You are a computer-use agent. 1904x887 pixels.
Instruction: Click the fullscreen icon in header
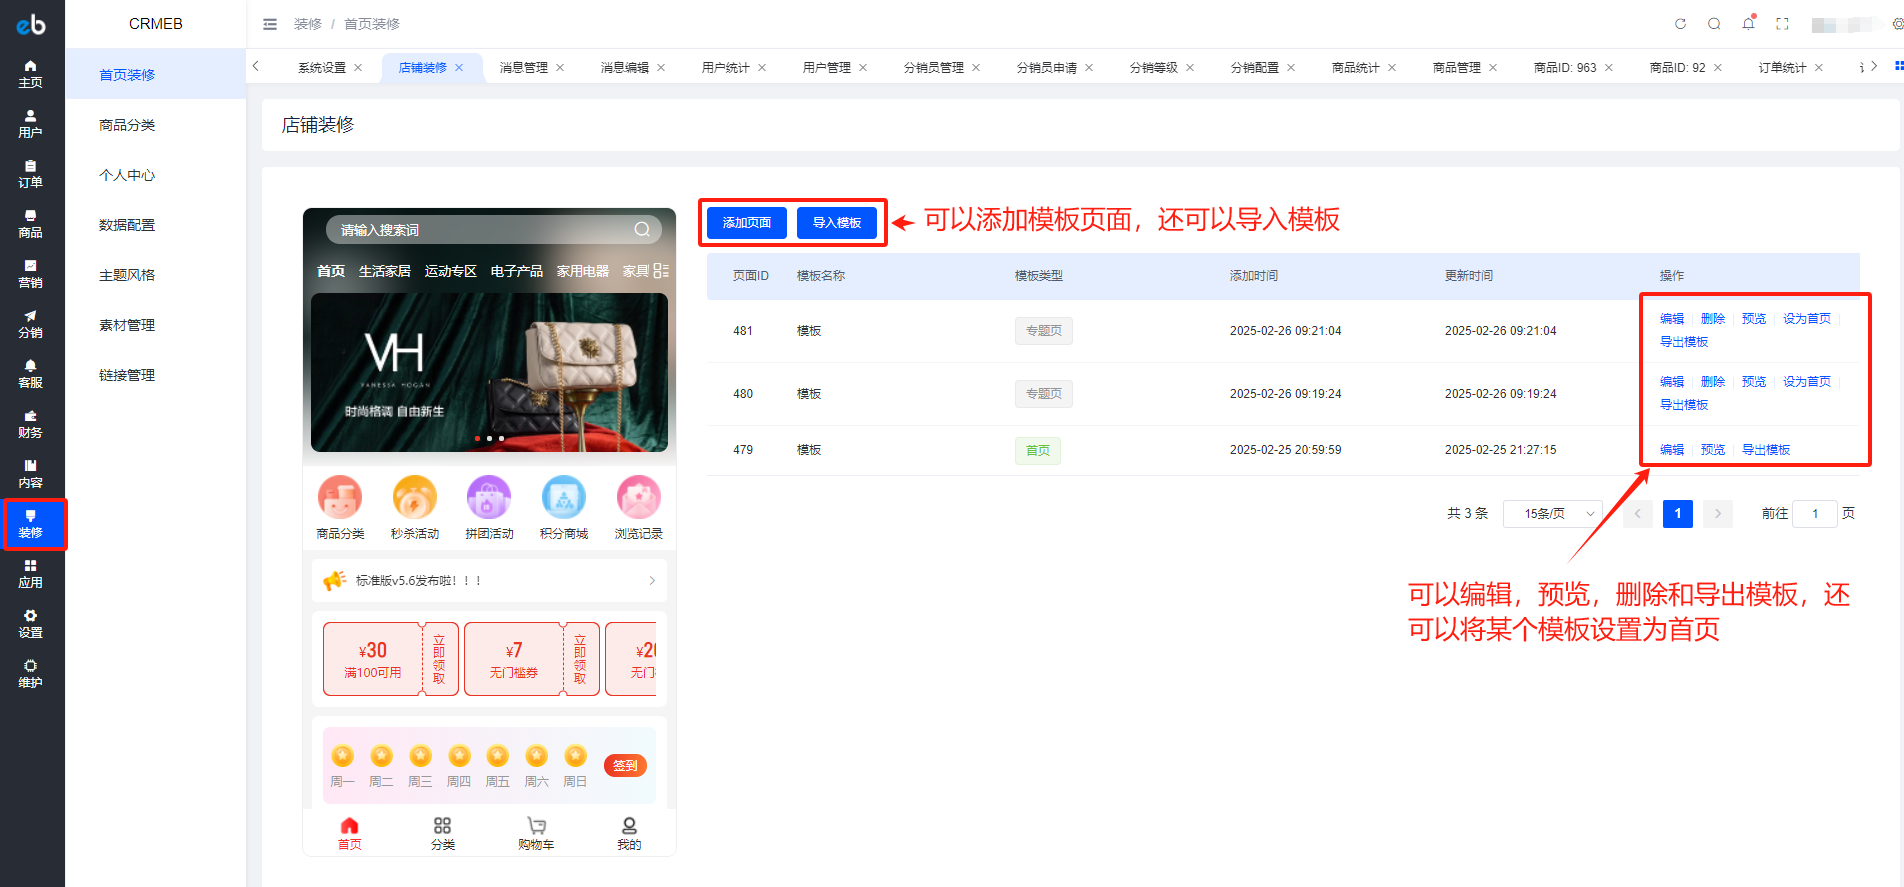coord(1782,24)
